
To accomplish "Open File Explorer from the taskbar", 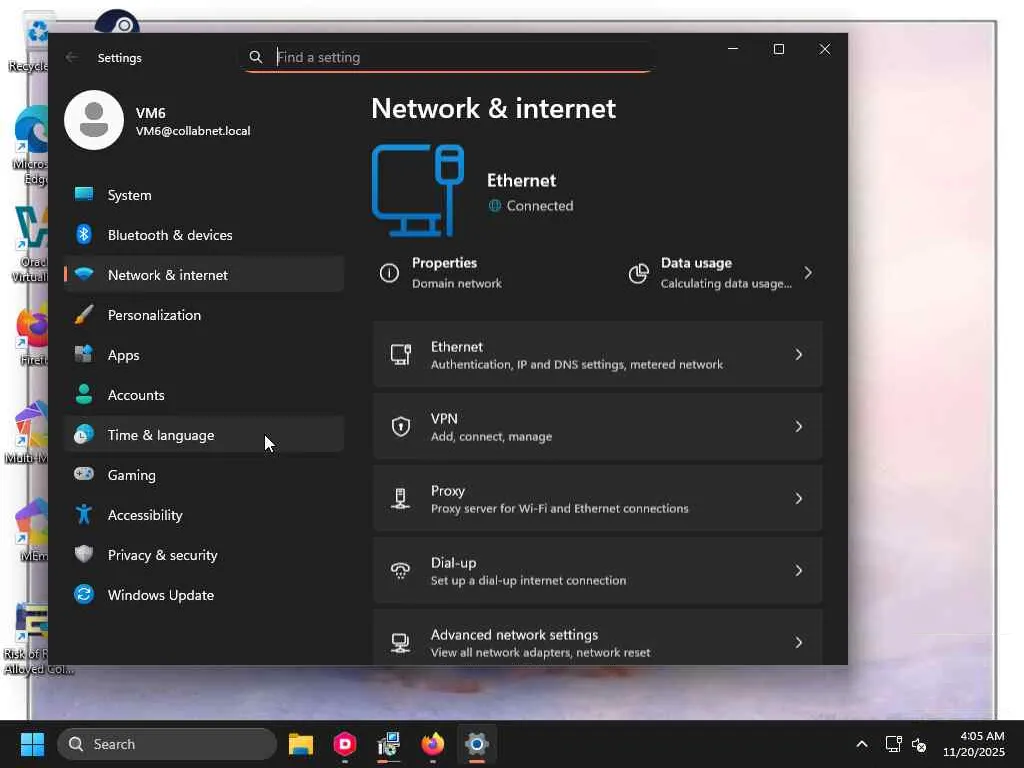I will pos(300,744).
